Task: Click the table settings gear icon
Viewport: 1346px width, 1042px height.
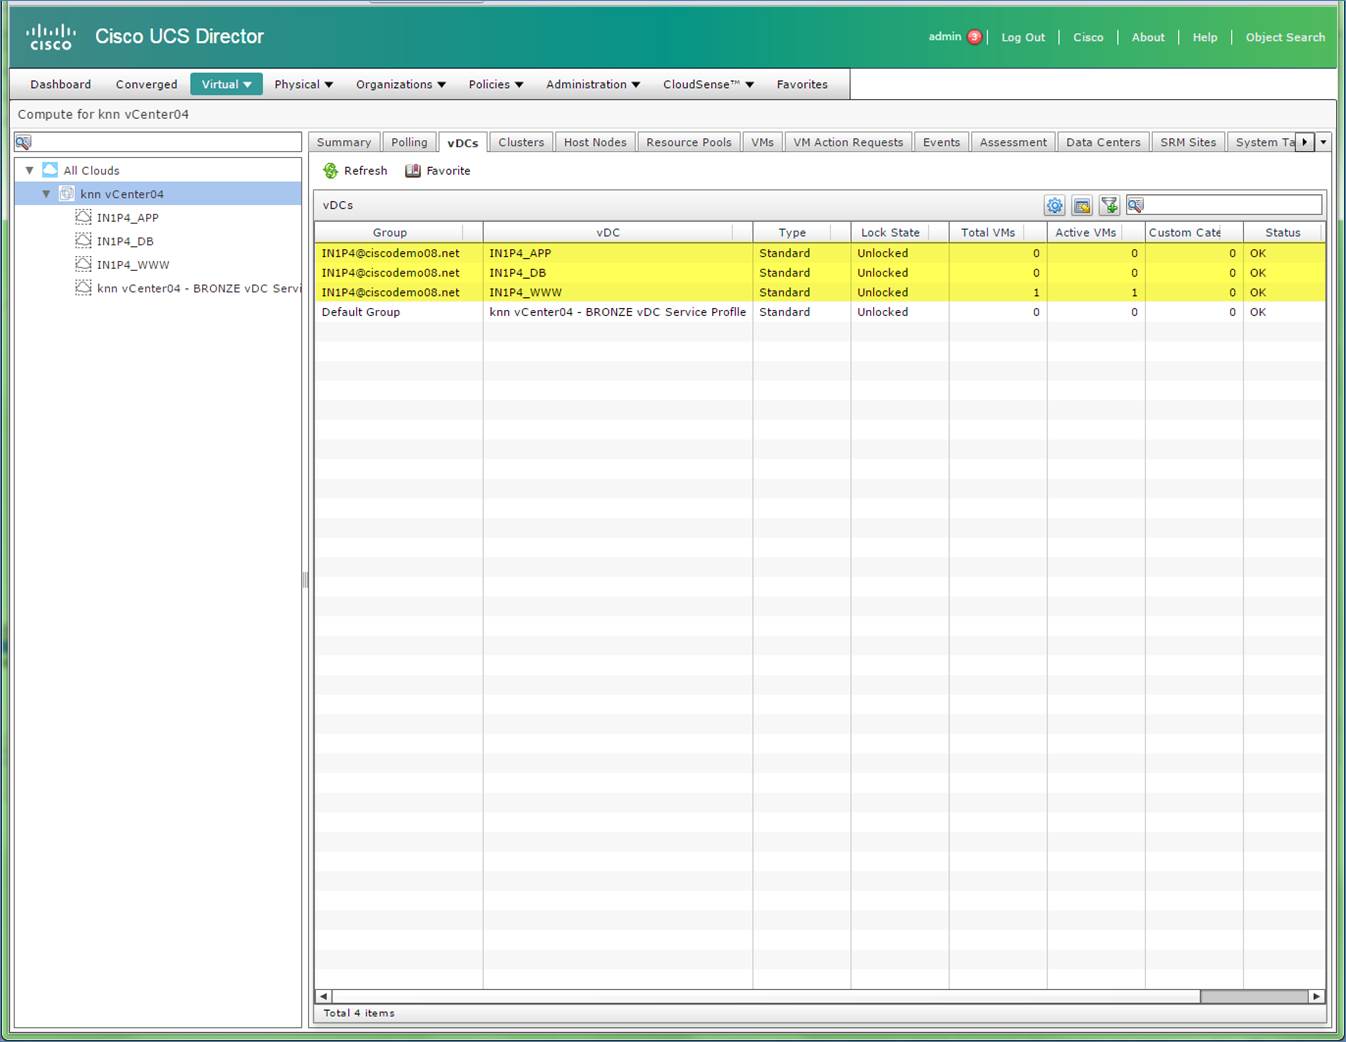Action: click(1054, 205)
